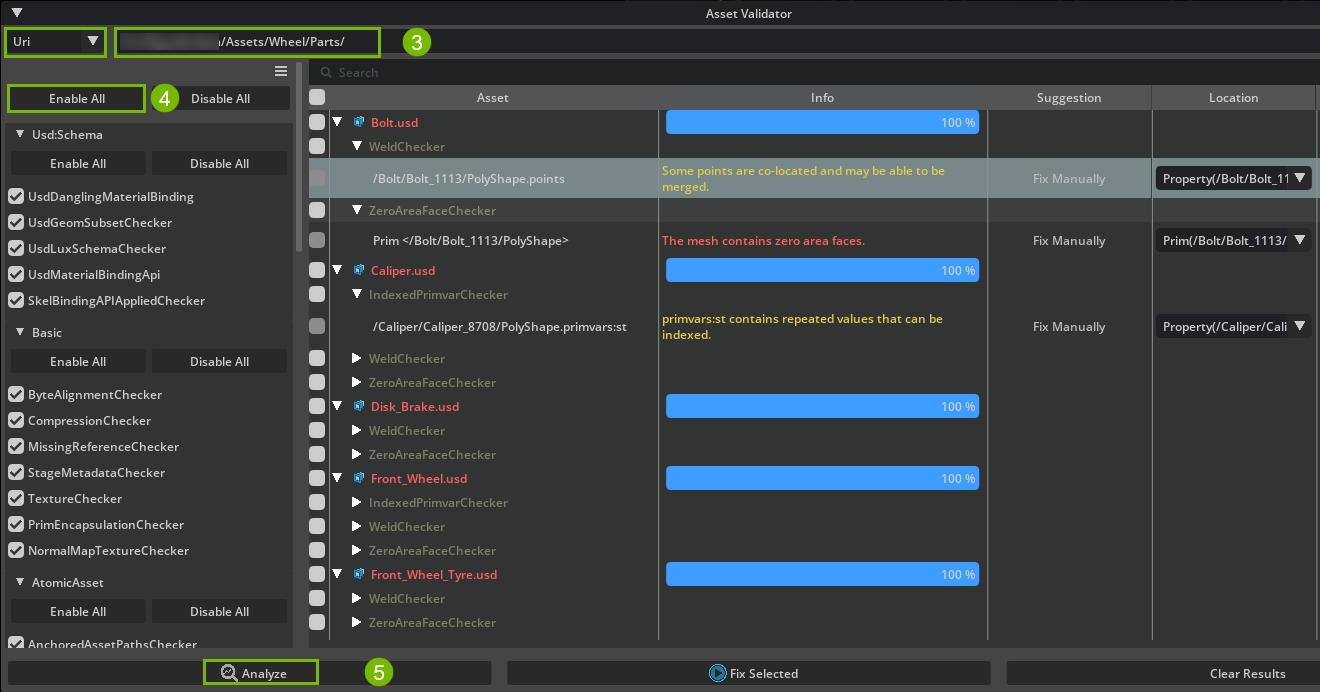
Task: Click the Disk_Brake.usd 100 % progress bar
Action: click(822, 406)
